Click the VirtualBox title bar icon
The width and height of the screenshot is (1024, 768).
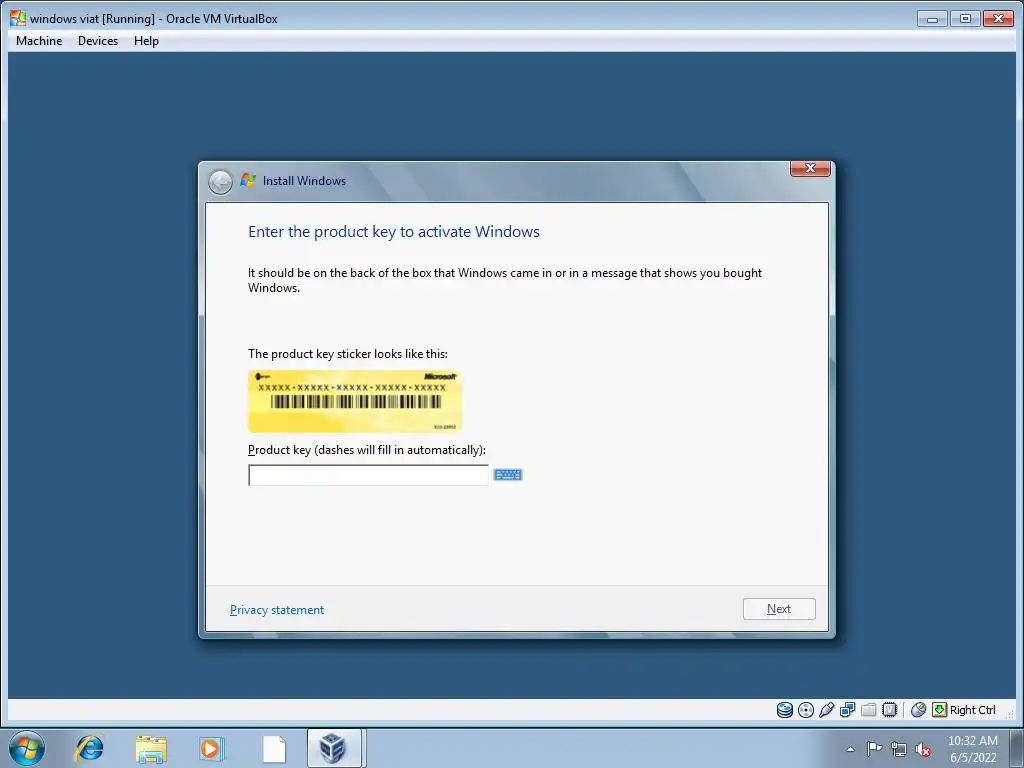point(18,18)
